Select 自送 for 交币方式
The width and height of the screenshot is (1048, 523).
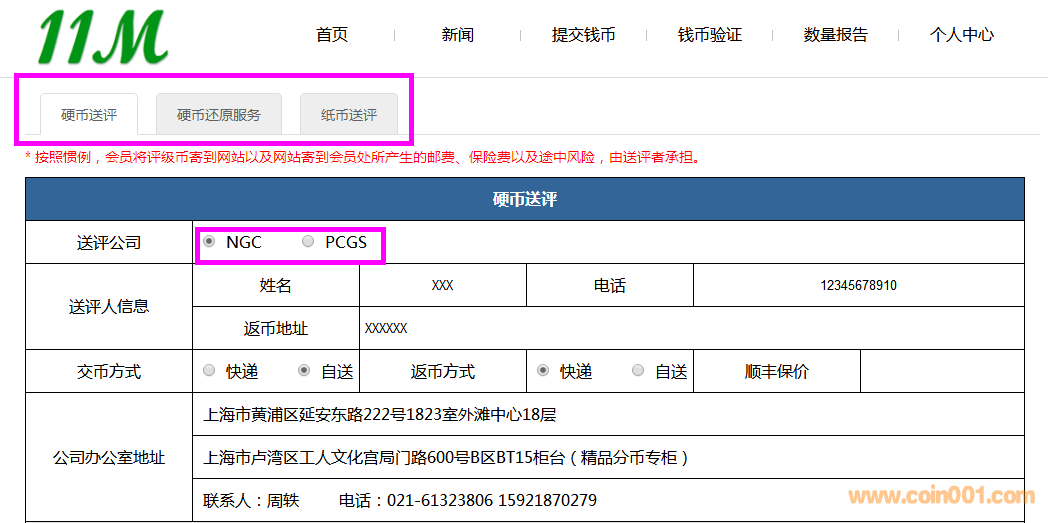click(x=304, y=371)
